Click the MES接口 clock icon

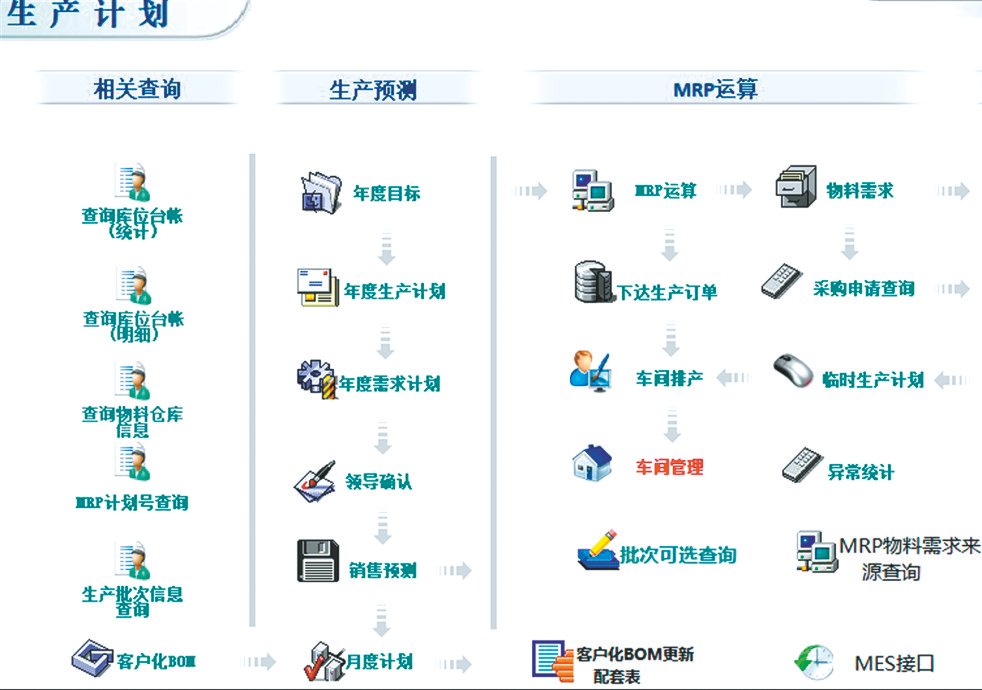tap(813, 661)
